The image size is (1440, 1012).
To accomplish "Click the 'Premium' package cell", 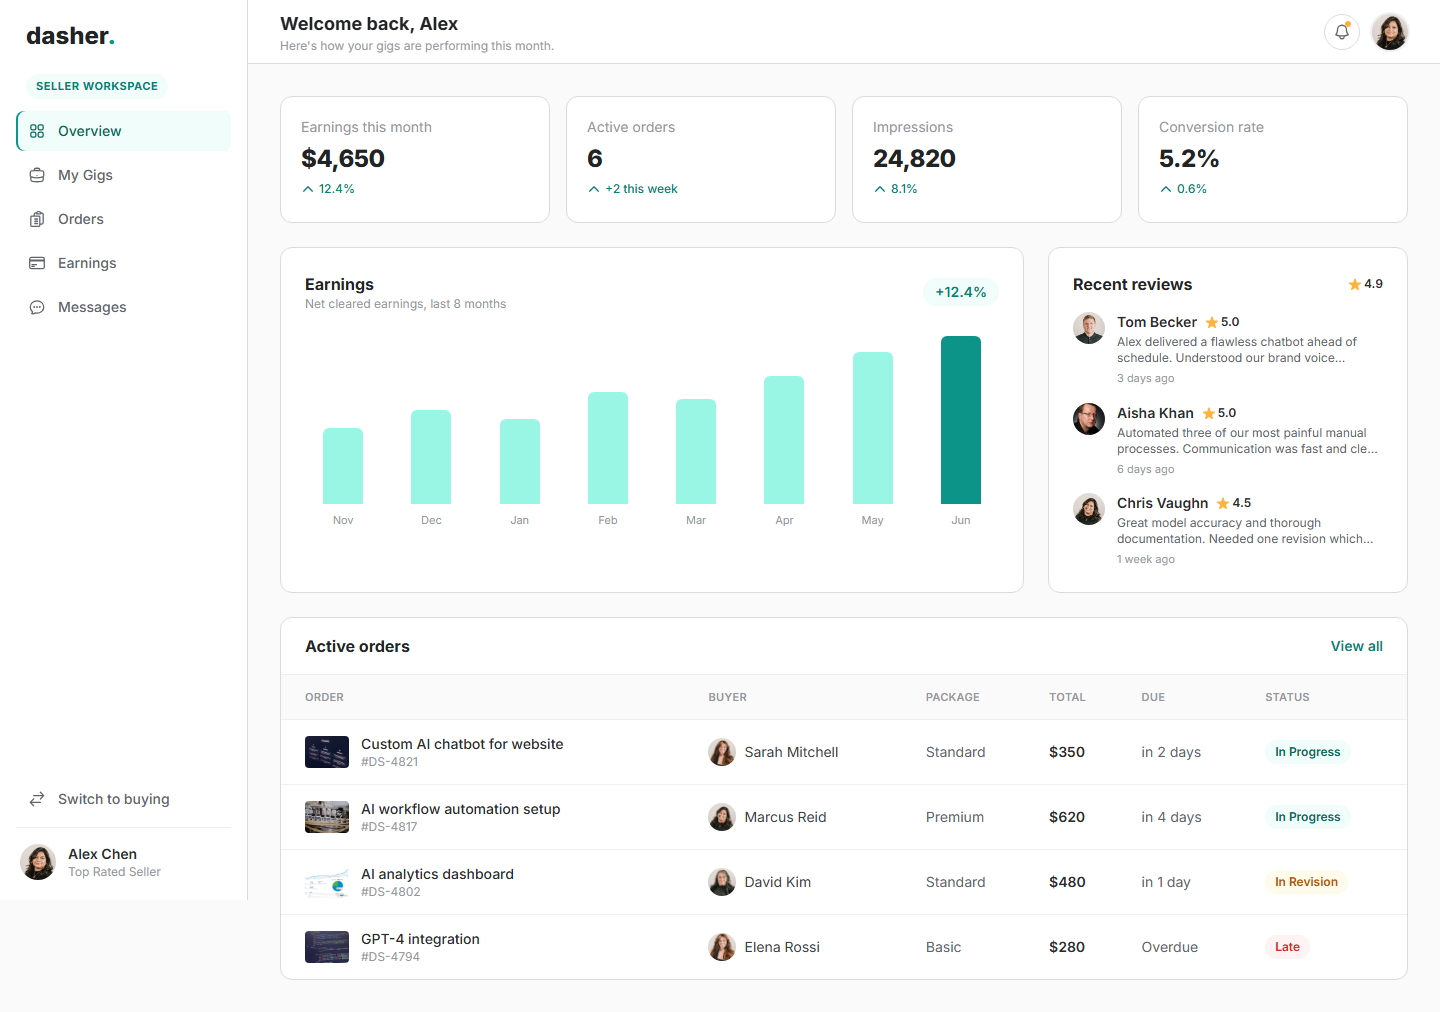I will tap(955, 817).
